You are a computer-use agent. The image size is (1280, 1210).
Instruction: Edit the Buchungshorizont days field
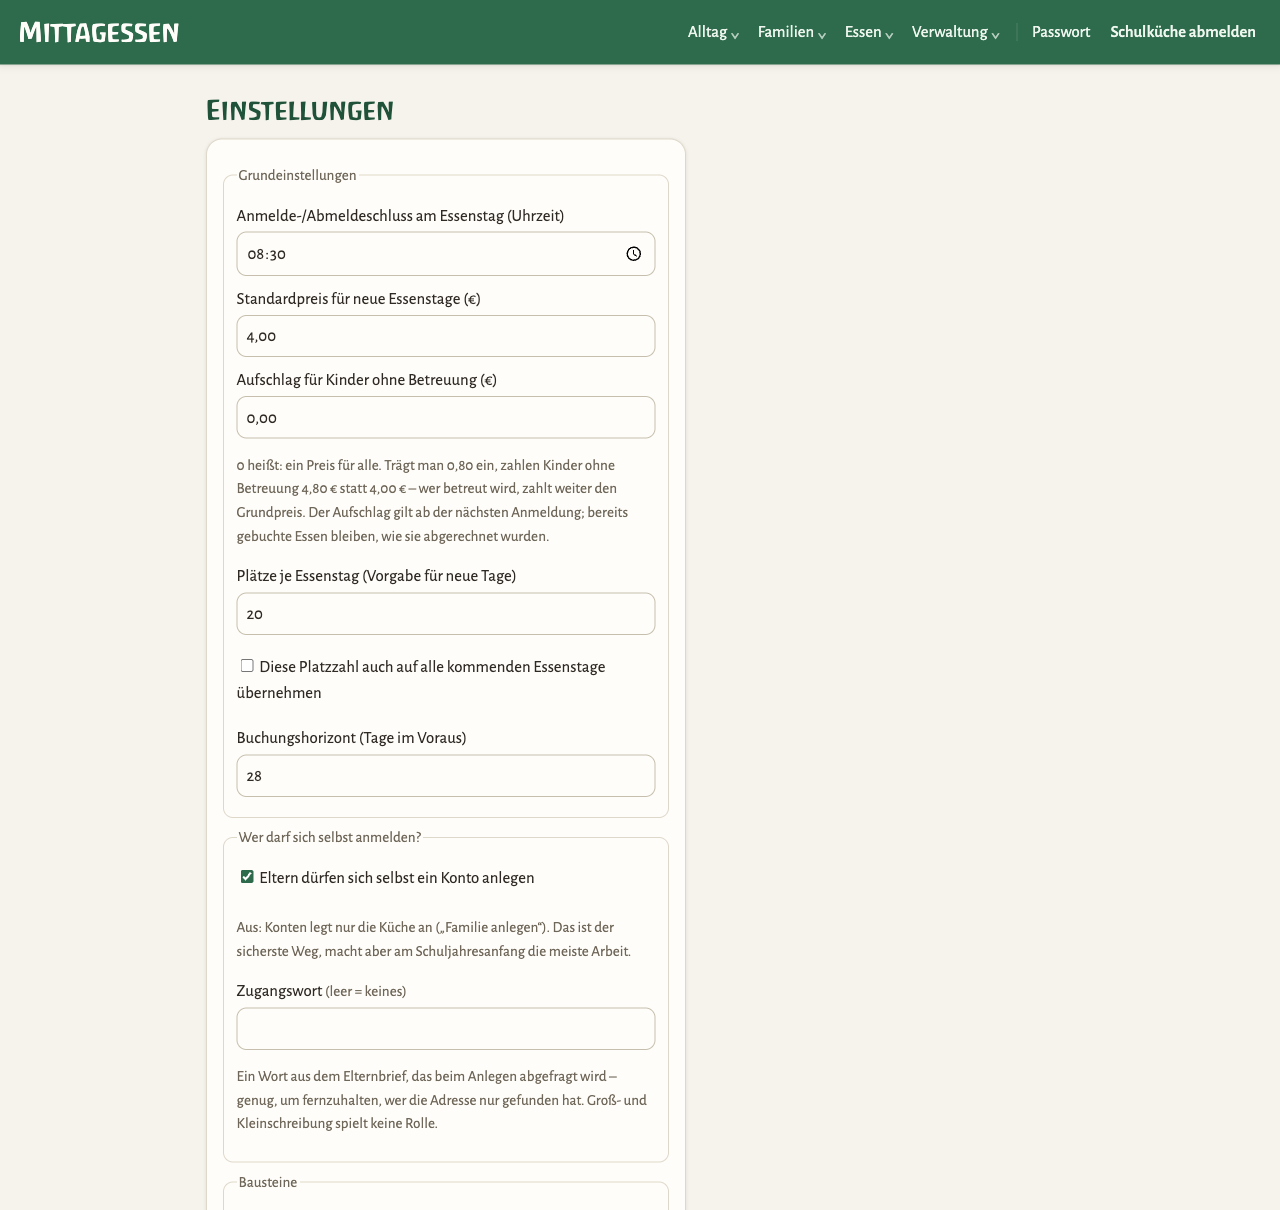pos(446,776)
